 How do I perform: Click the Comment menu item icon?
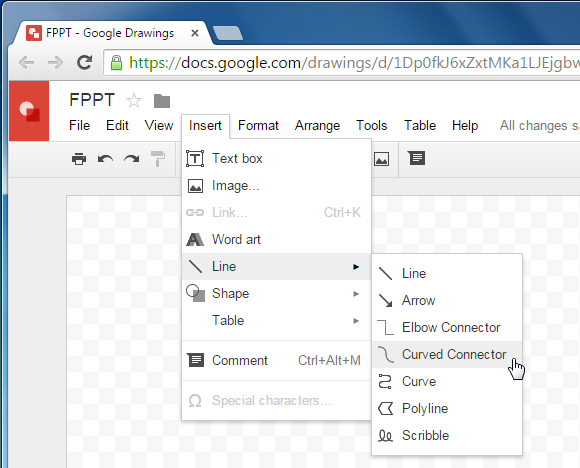(x=195, y=360)
